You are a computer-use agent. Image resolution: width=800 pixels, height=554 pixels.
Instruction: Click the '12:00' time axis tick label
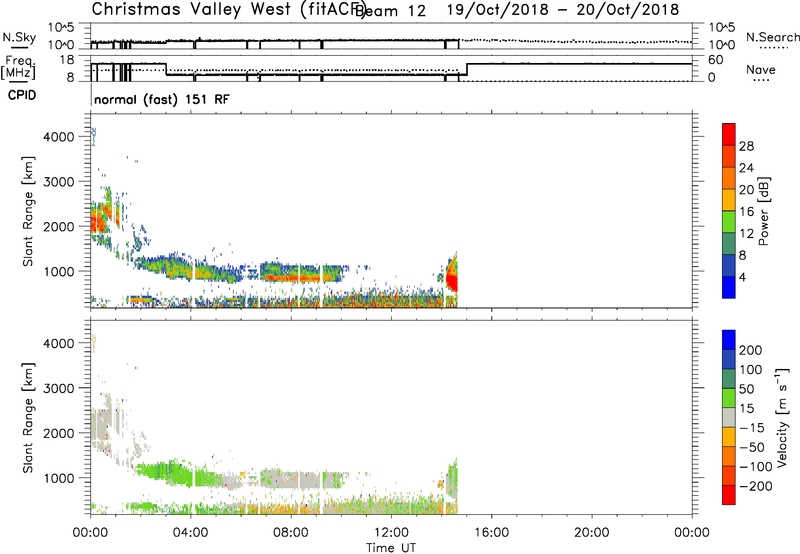pos(391,533)
